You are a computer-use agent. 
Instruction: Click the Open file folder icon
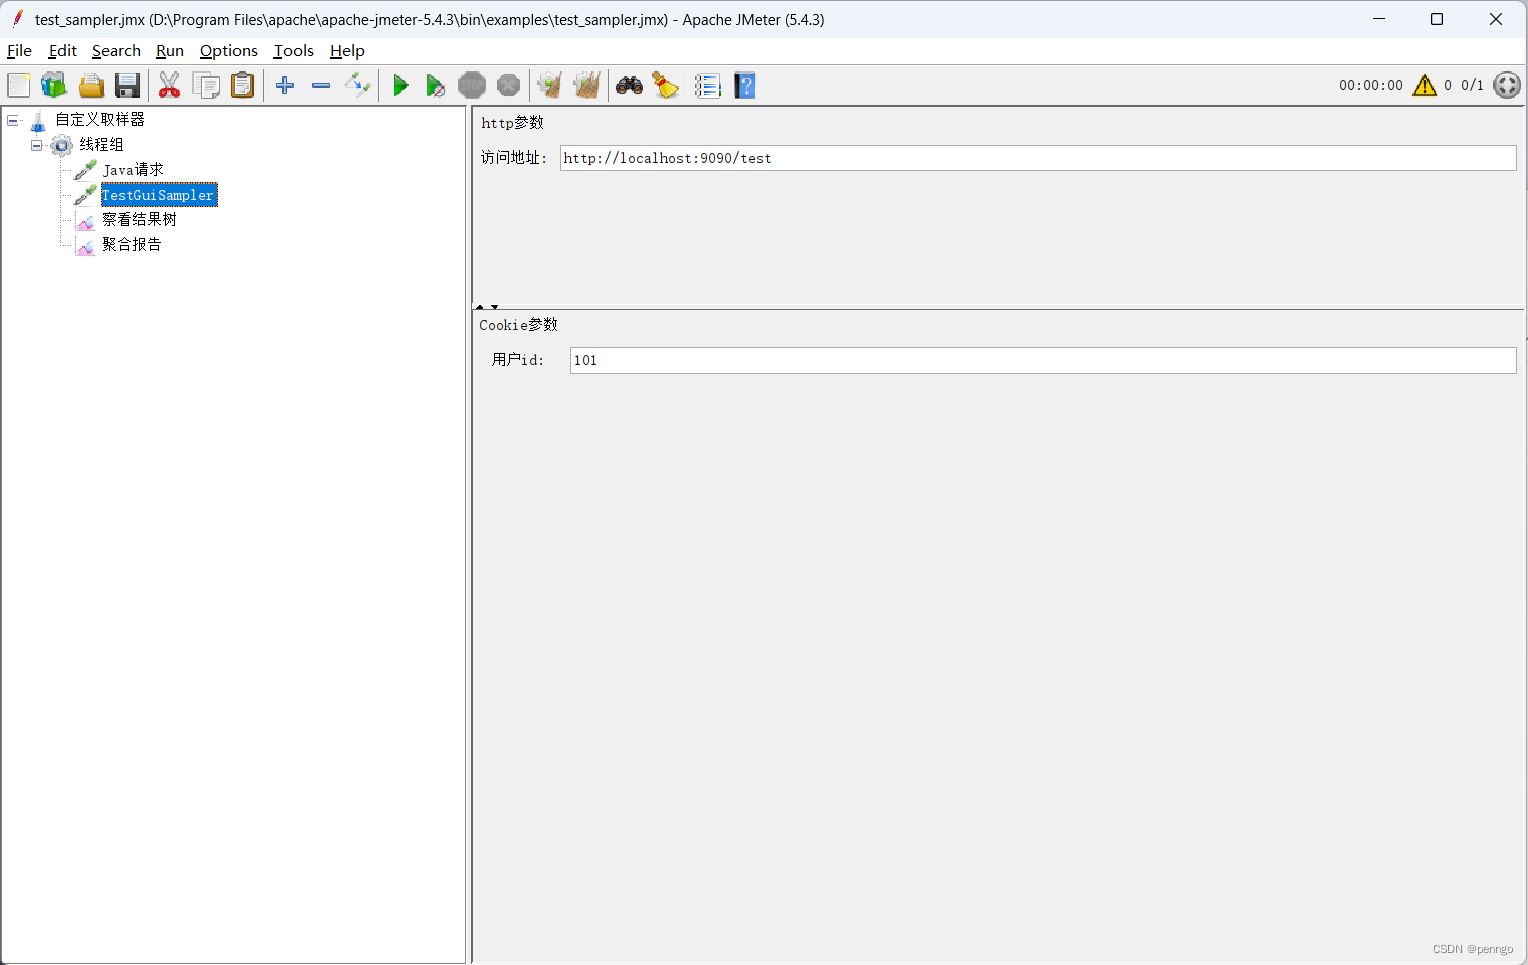coord(91,86)
